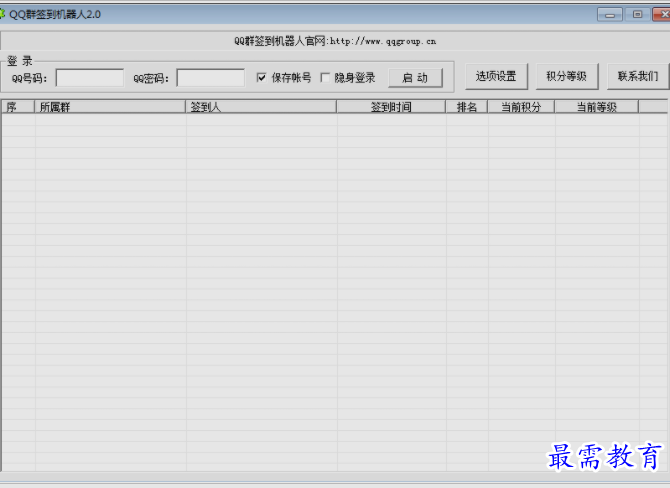
Task: Sort by the 签到人 column header
Action: pyautogui.click(x=261, y=107)
